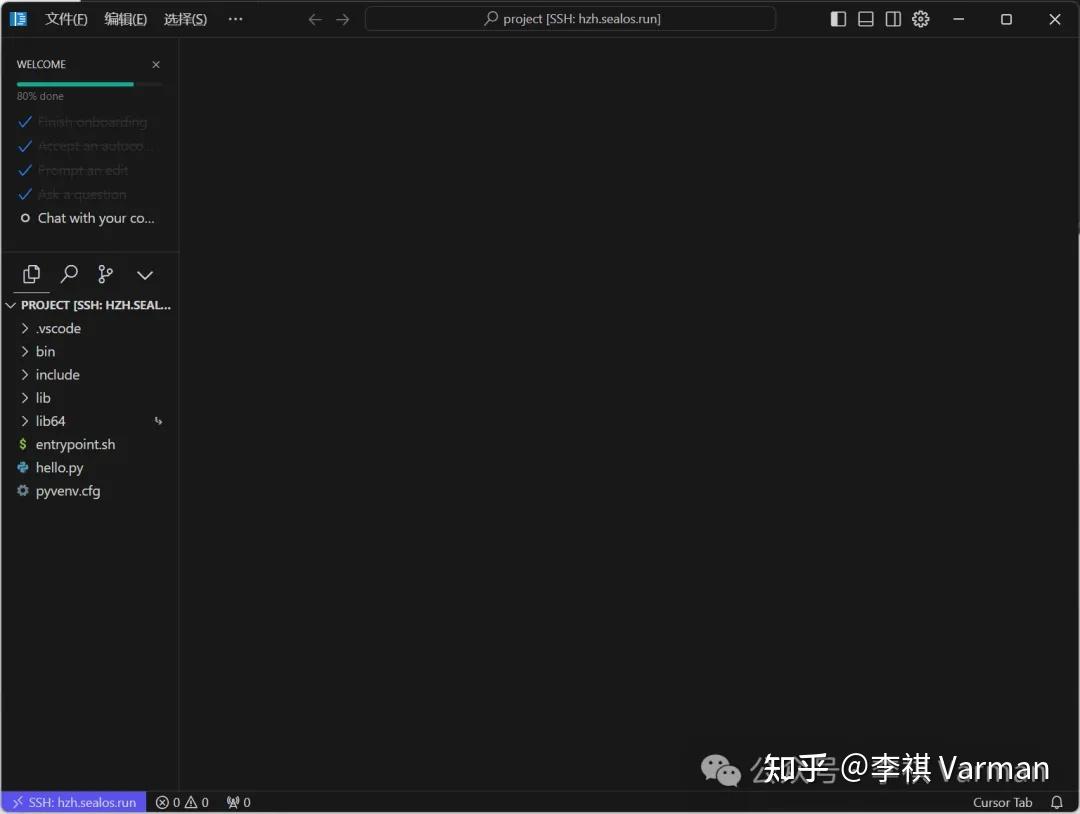The height and width of the screenshot is (814, 1080).
Task: Open notifications via the bell icon
Action: [x=1057, y=802]
